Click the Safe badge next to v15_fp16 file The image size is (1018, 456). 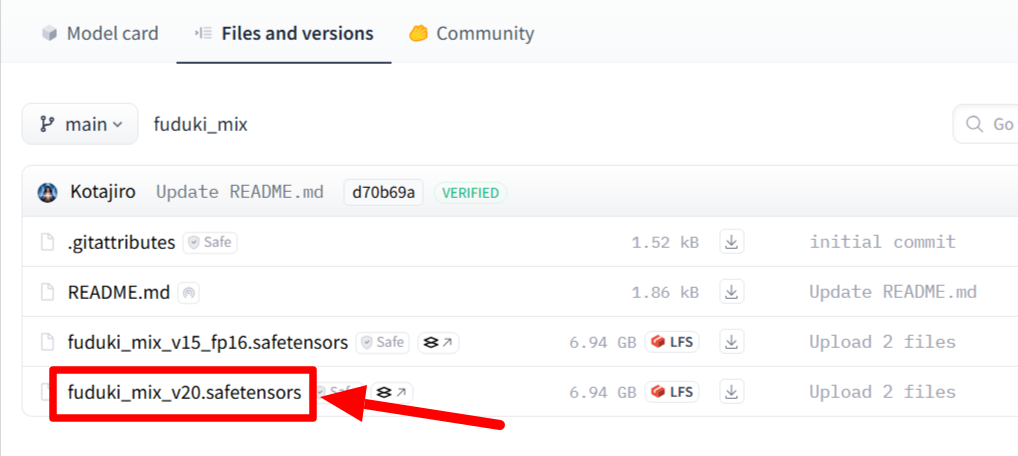(383, 342)
